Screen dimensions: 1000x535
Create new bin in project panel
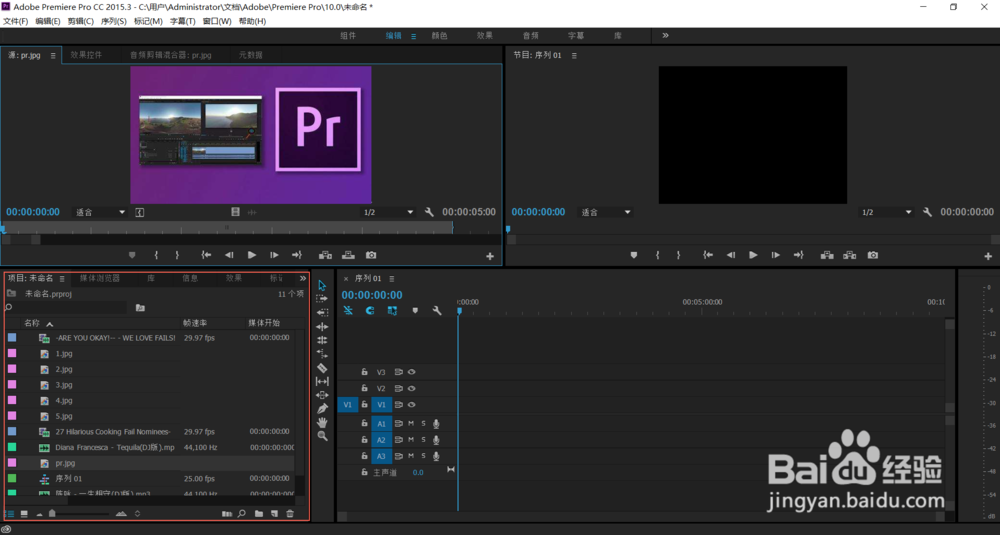(x=259, y=514)
